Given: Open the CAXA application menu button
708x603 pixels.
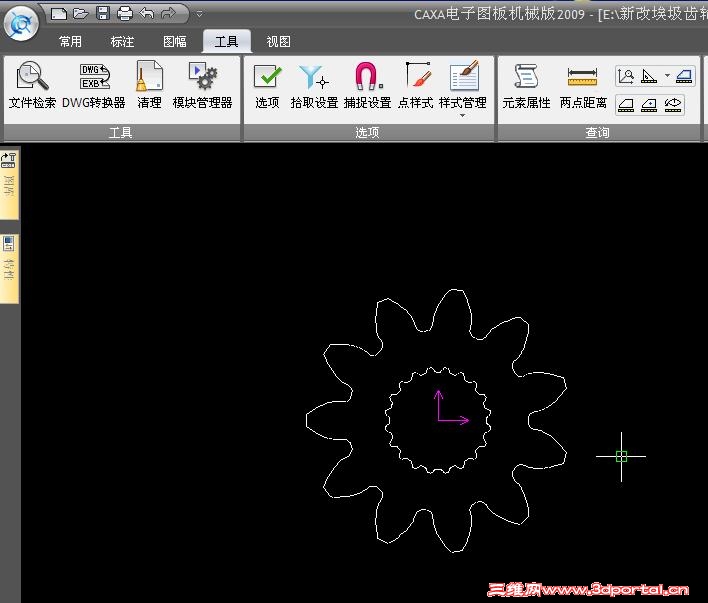Looking at the screenshot, I should 20,23.
